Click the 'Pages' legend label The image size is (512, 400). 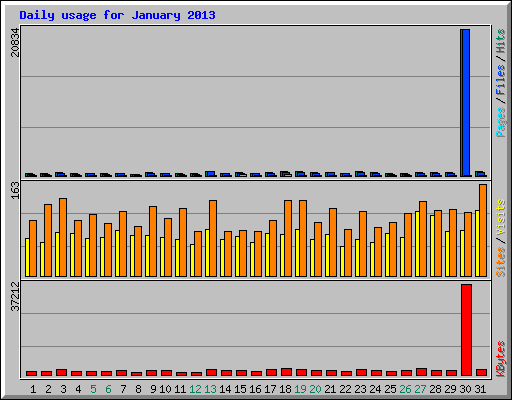501,122
